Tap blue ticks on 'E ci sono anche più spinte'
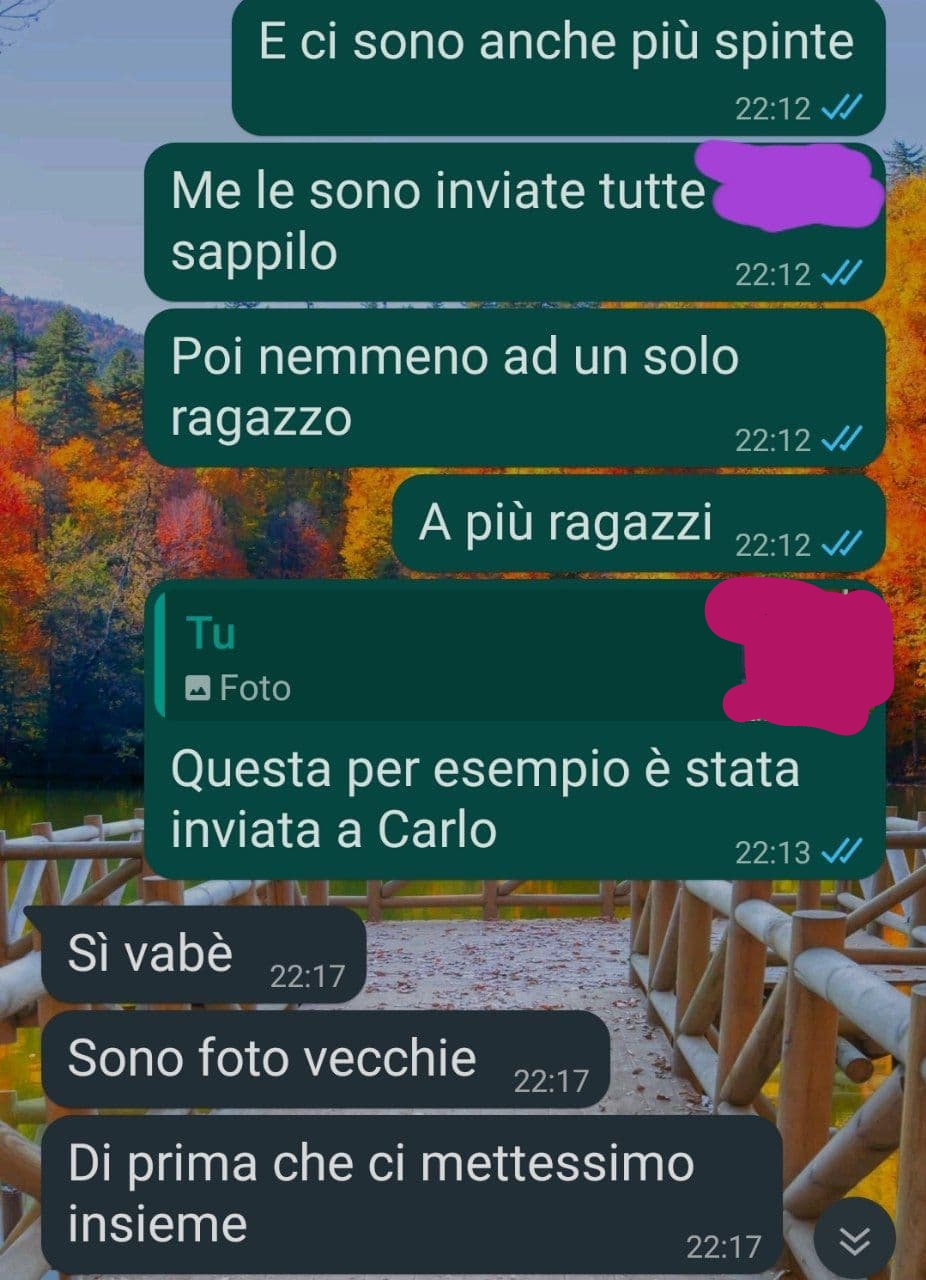The width and height of the screenshot is (926, 1280). (x=841, y=107)
